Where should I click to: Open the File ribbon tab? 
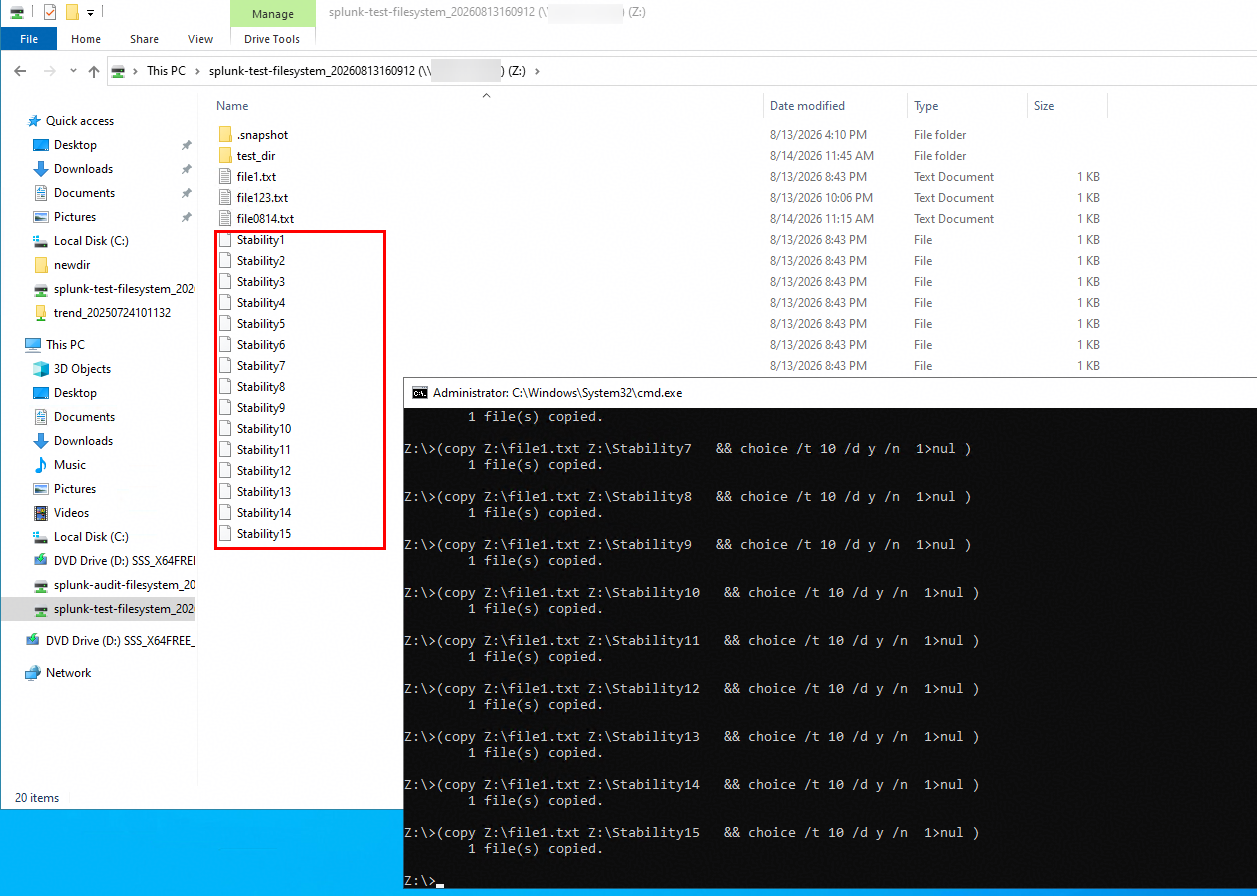tap(29, 39)
